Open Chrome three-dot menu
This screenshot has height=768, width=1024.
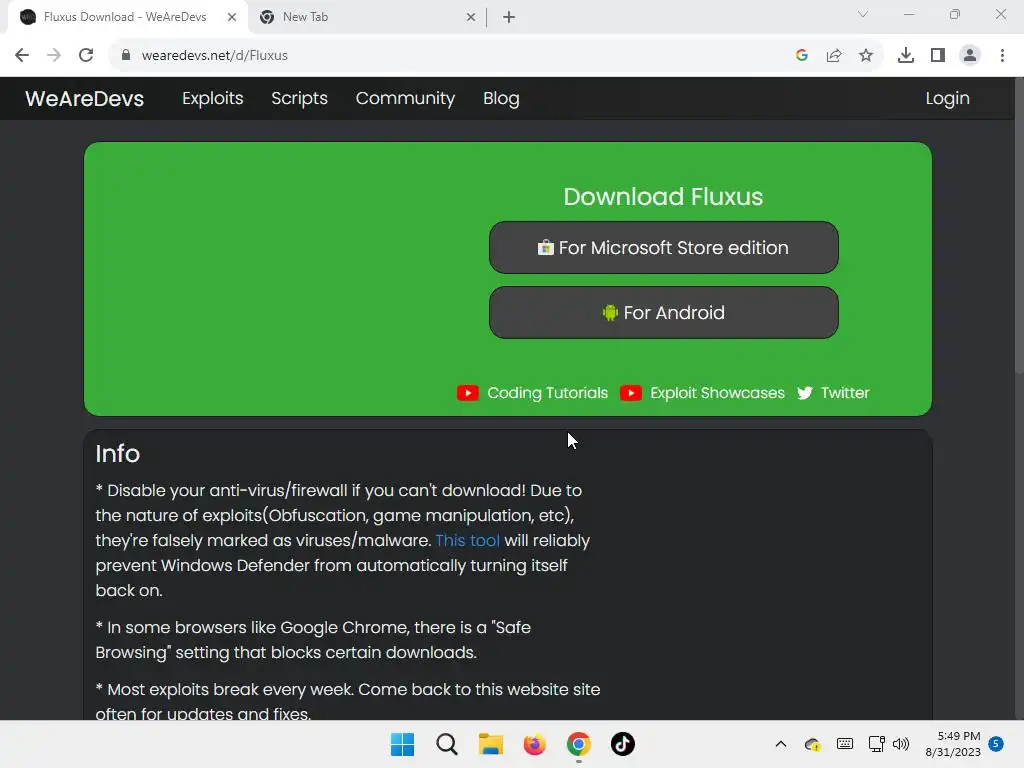1002,55
